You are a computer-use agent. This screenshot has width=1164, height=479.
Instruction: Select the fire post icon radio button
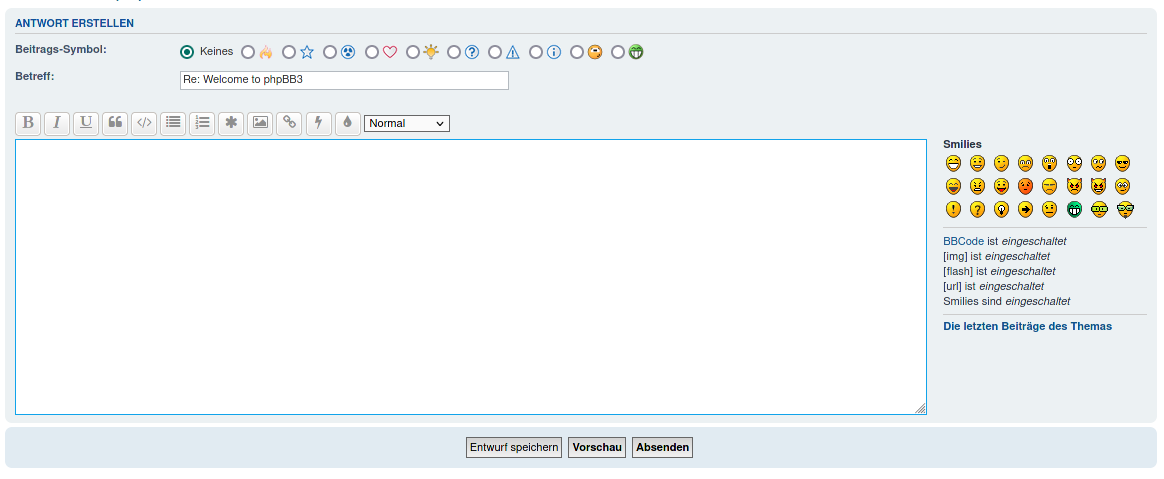248,52
